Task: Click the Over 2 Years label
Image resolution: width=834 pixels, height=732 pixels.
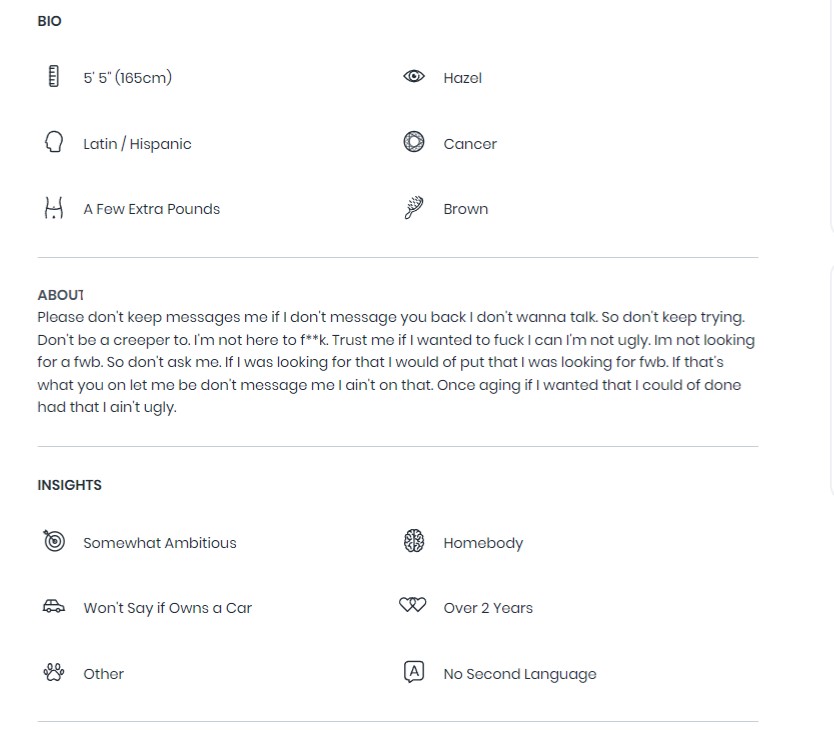Action: click(x=488, y=608)
